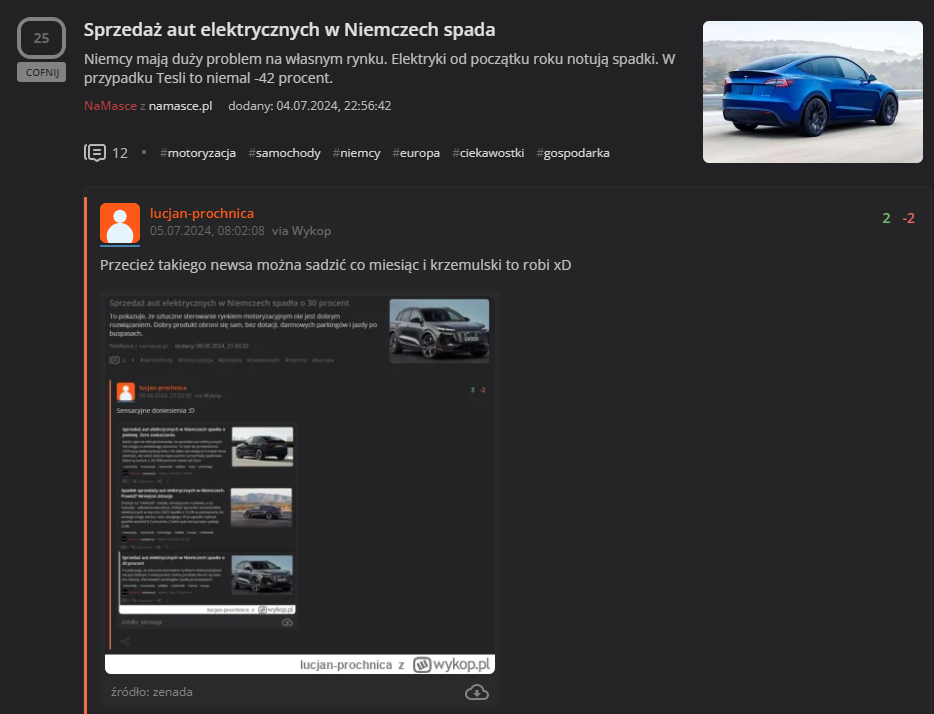Open the #europa tag

tap(416, 153)
